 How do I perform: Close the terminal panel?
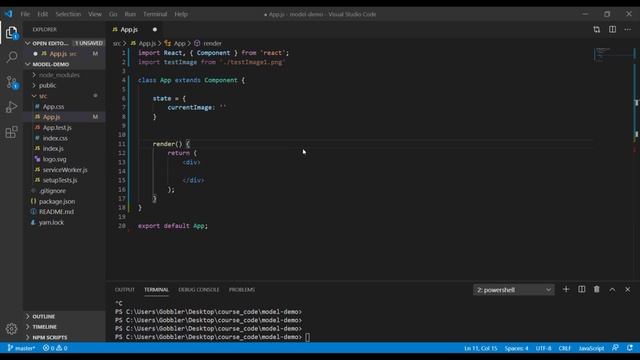[628, 289]
